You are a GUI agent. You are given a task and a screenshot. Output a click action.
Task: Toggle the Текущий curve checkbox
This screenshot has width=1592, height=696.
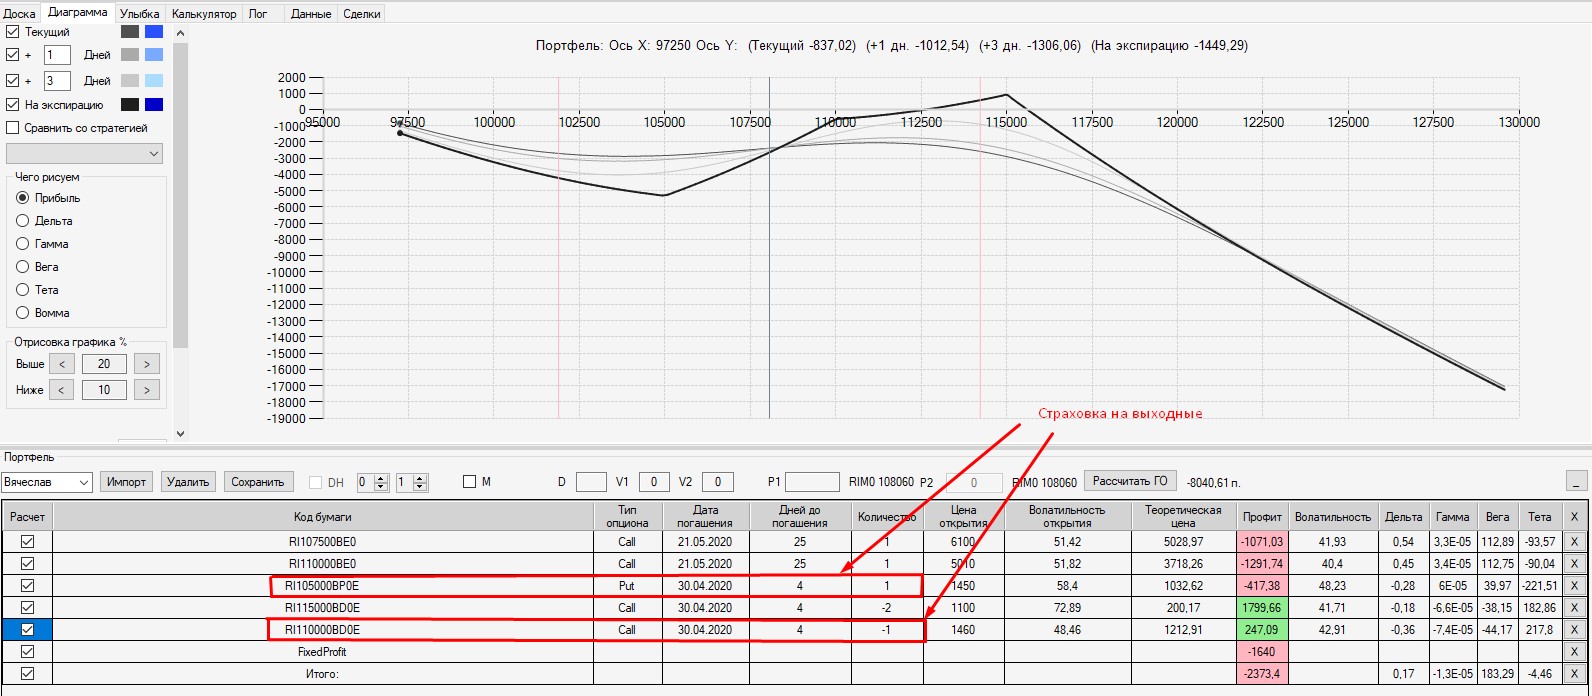[13, 32]
